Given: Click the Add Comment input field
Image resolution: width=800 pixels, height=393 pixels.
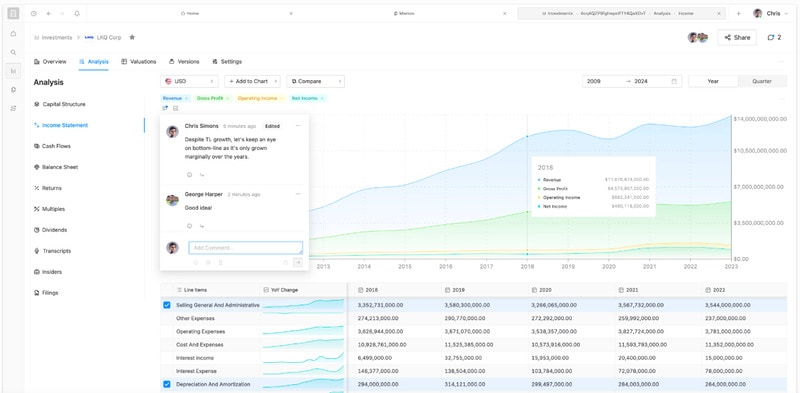Looking at the screenshot, I should pyautogui.click(x=245, y=248).
